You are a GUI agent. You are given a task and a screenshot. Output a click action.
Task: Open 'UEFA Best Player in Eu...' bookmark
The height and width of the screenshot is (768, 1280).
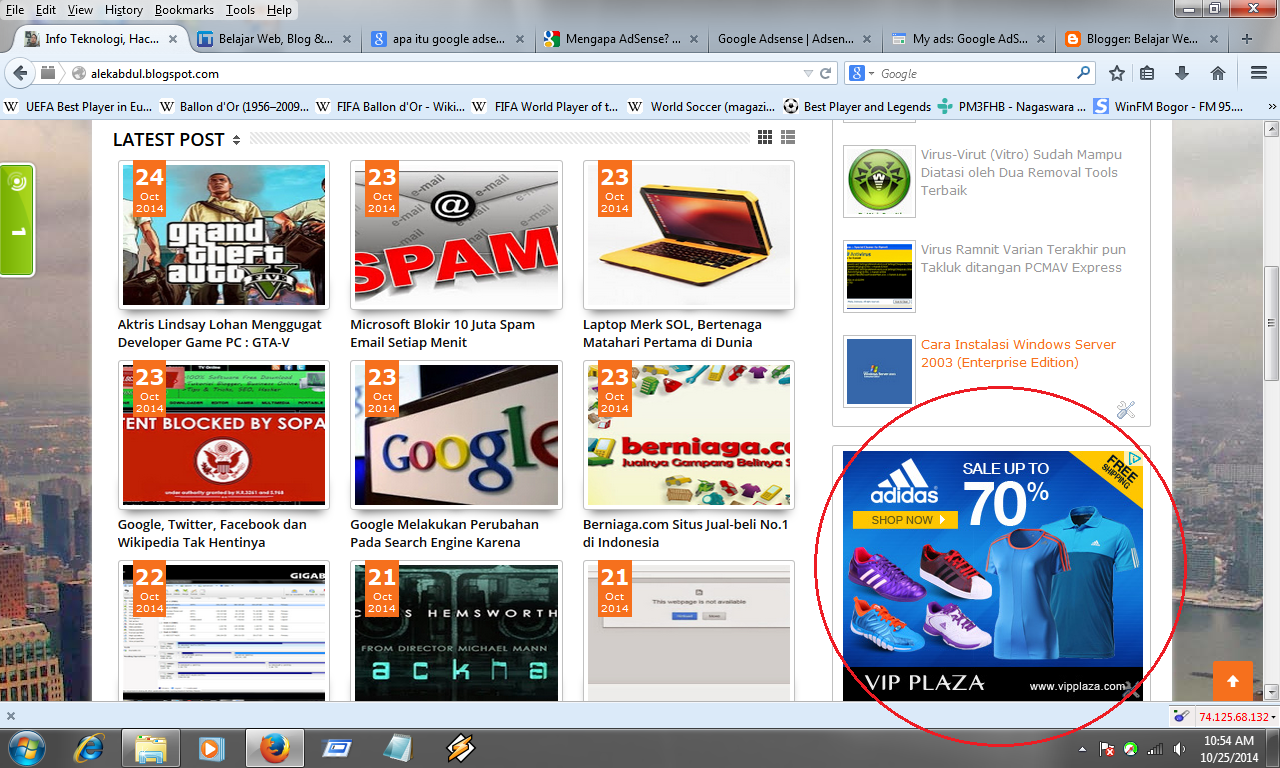coord(78,106)
